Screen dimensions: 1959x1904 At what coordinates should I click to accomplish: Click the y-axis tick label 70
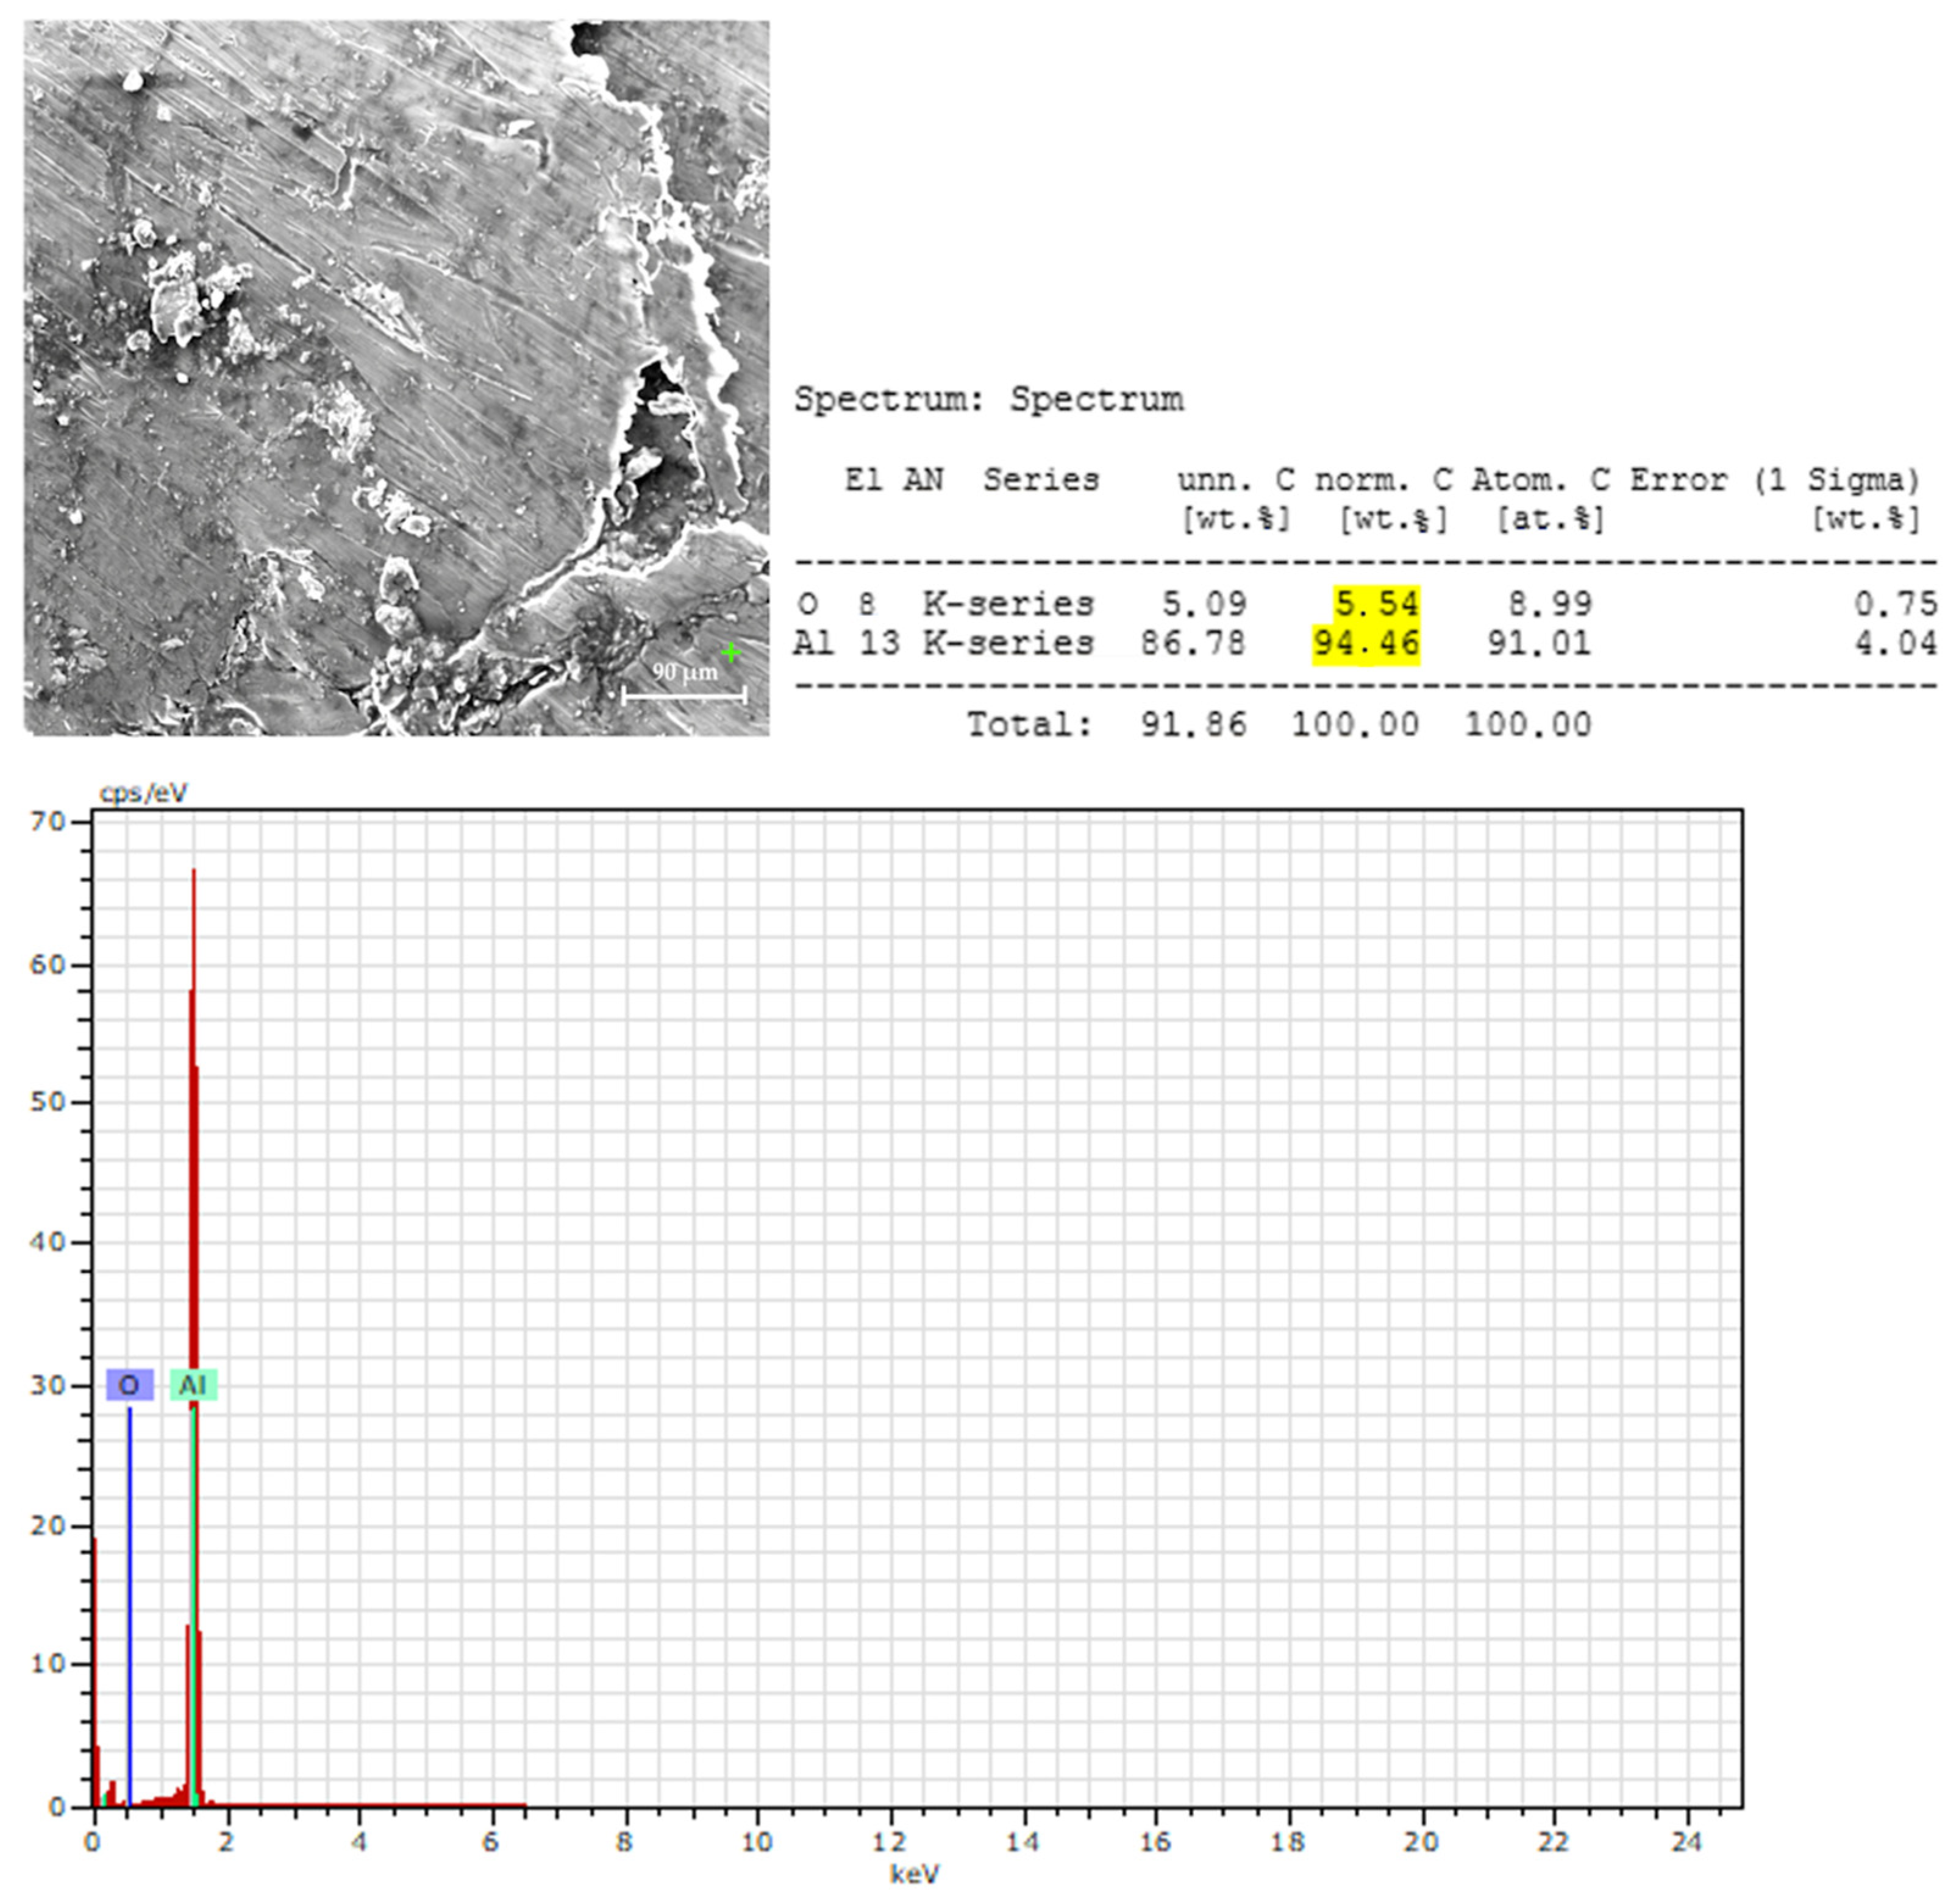click(47, 821)
